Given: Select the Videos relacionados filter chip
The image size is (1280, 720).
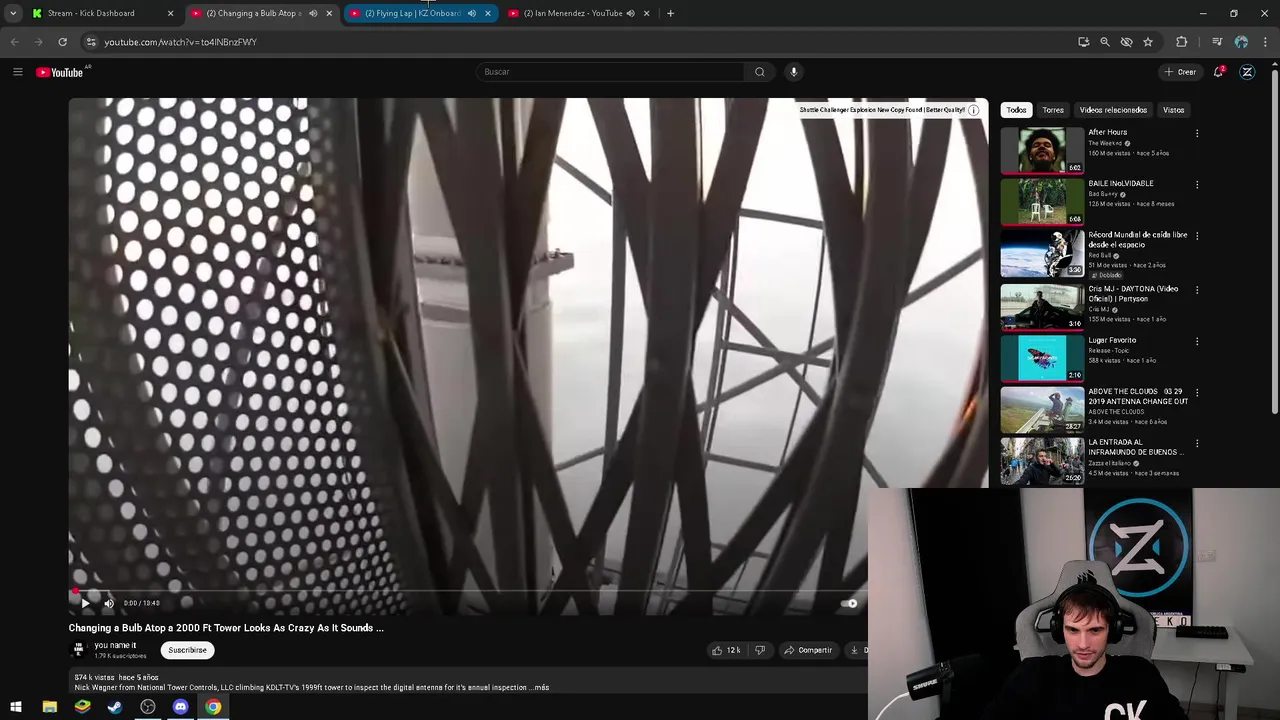Looking at the screenshot, I should pos(1113,110).
